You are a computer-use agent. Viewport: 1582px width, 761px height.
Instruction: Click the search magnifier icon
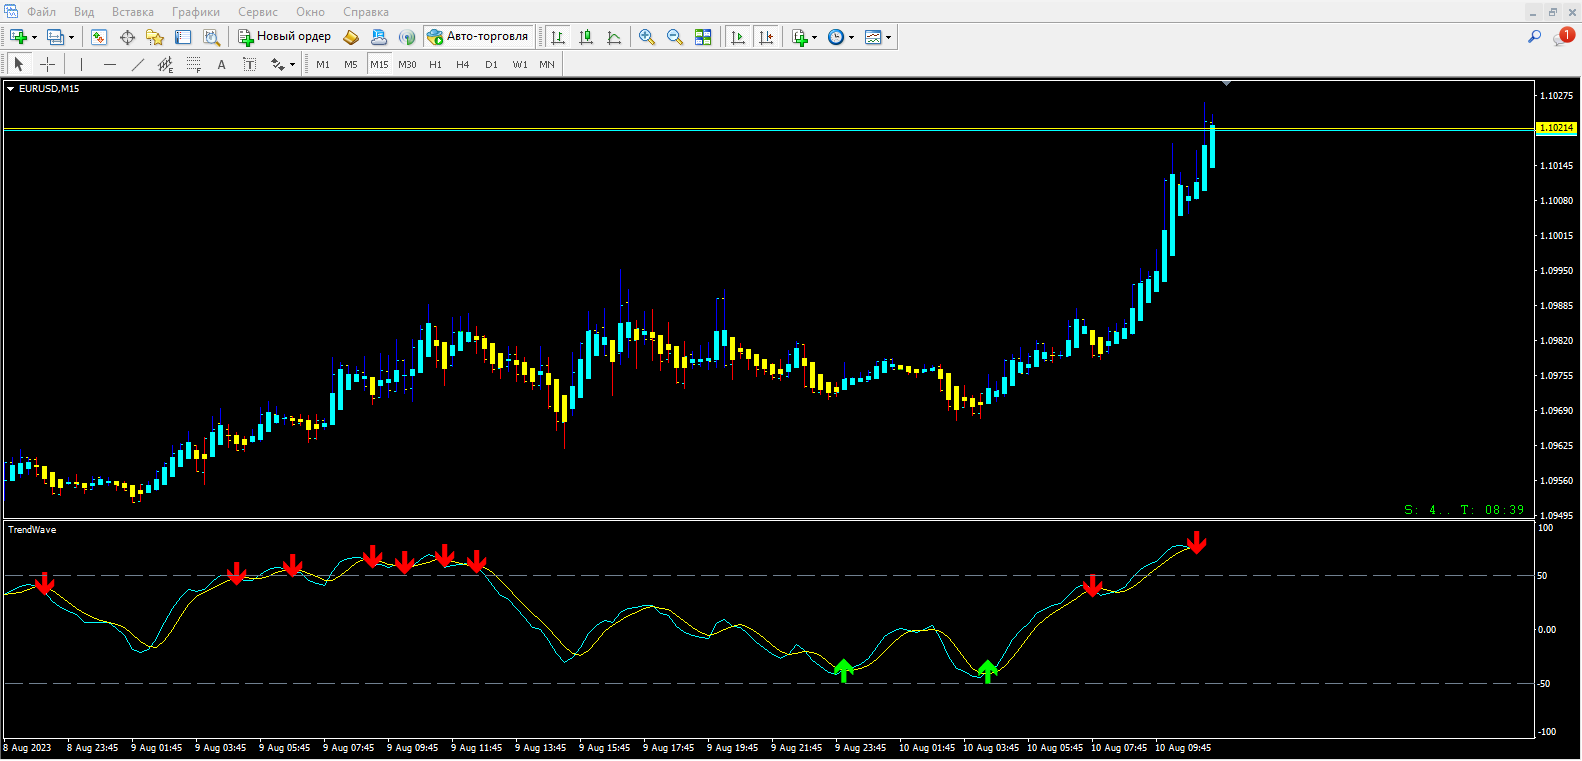[x=1534, y=37]
